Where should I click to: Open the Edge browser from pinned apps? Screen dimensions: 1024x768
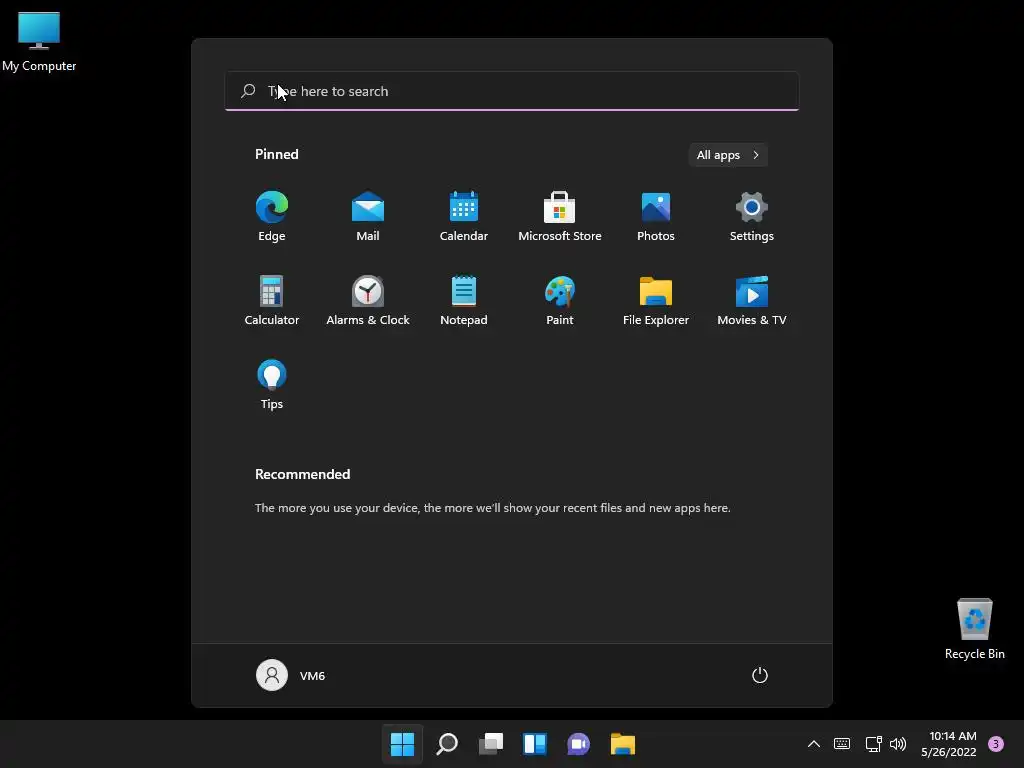[272, 217]
